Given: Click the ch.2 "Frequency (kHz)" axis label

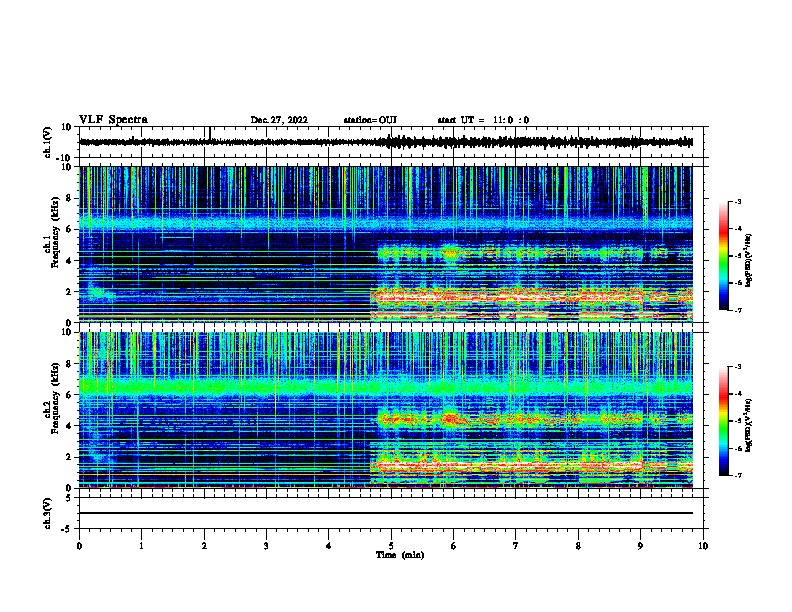Looking at the screenshot, I should [55, 398].
